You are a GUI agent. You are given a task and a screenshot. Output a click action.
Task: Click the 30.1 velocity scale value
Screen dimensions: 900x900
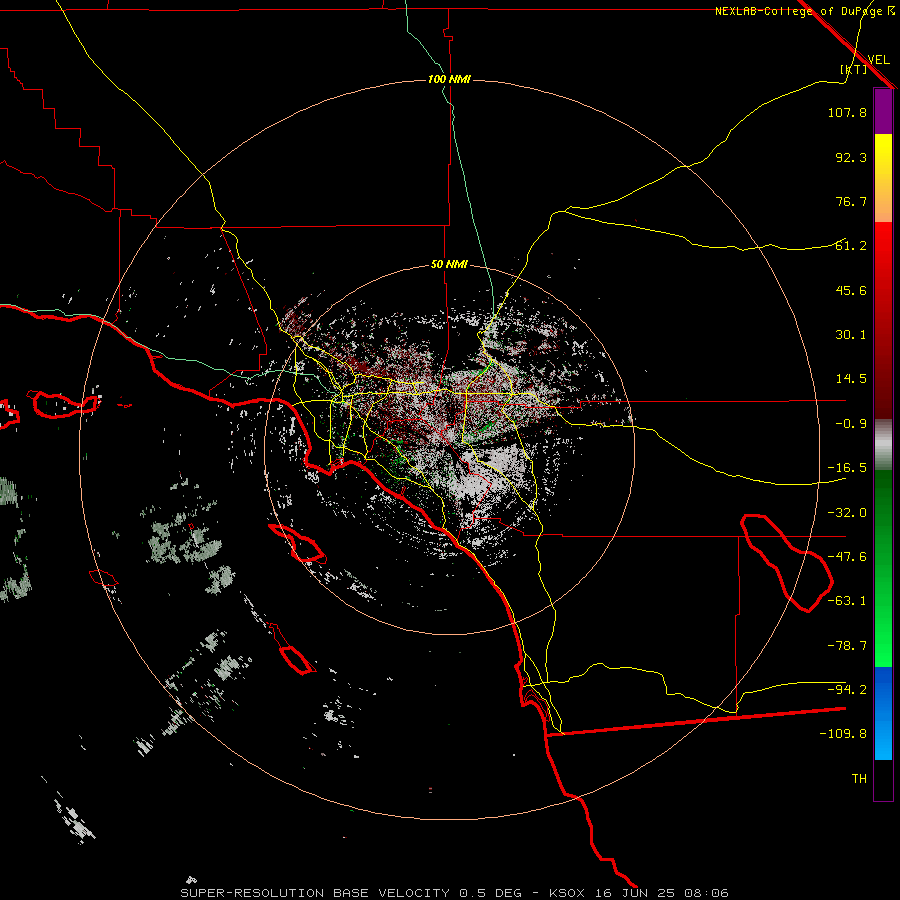point(851,335)
